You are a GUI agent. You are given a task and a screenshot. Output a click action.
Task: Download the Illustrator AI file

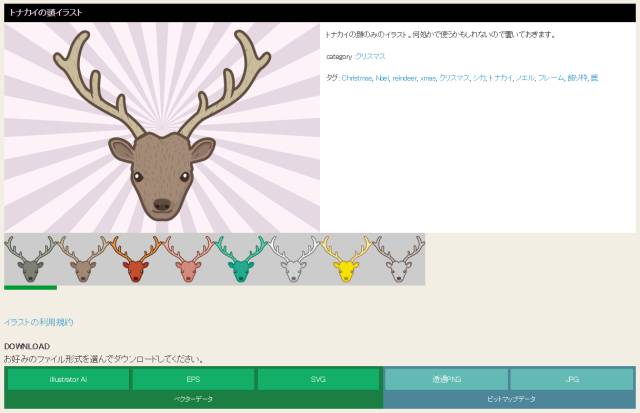pos(68,380)
